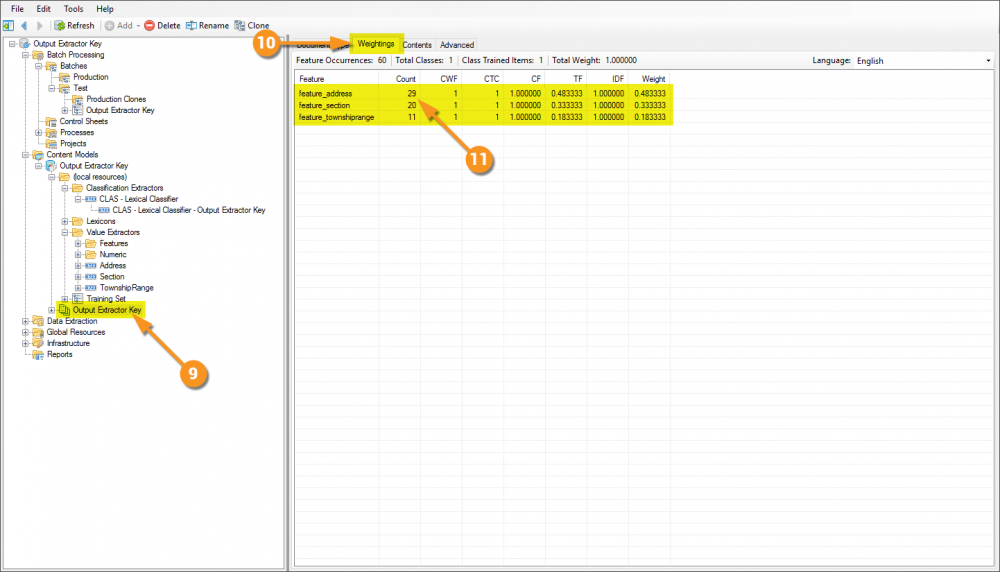Click the Global Resources folder icon
Screen dimensions: 1000x572
click(x=38, y=332)
